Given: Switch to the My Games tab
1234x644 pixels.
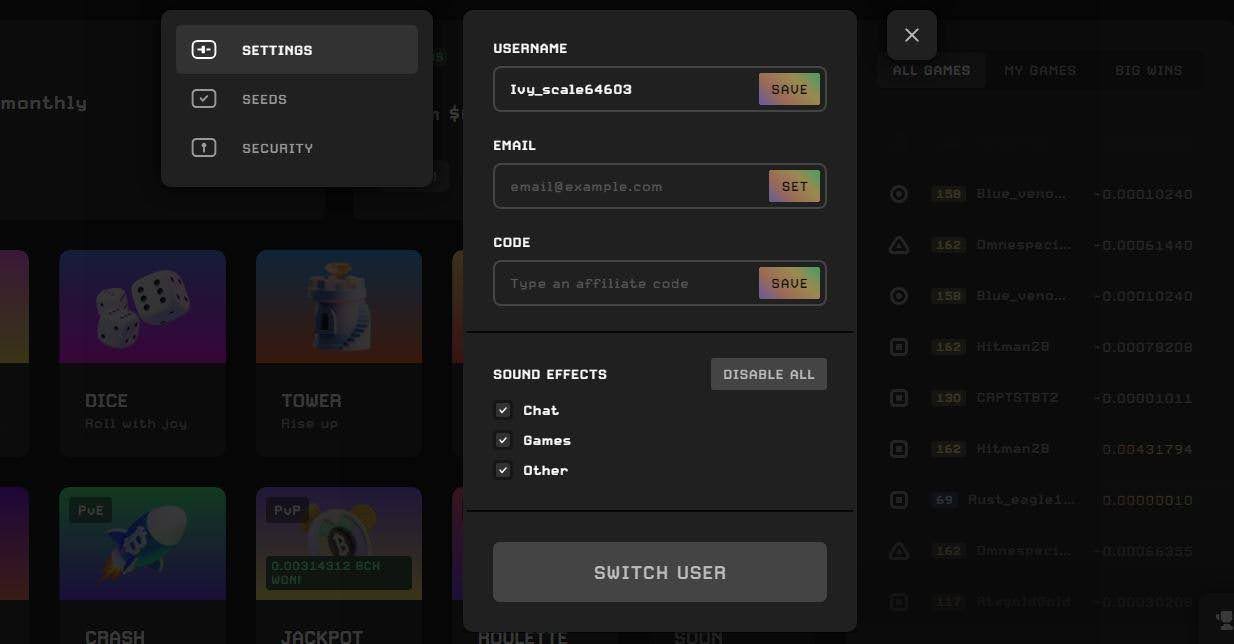Looking at the screenshot, I should (x=1040, y=70).
